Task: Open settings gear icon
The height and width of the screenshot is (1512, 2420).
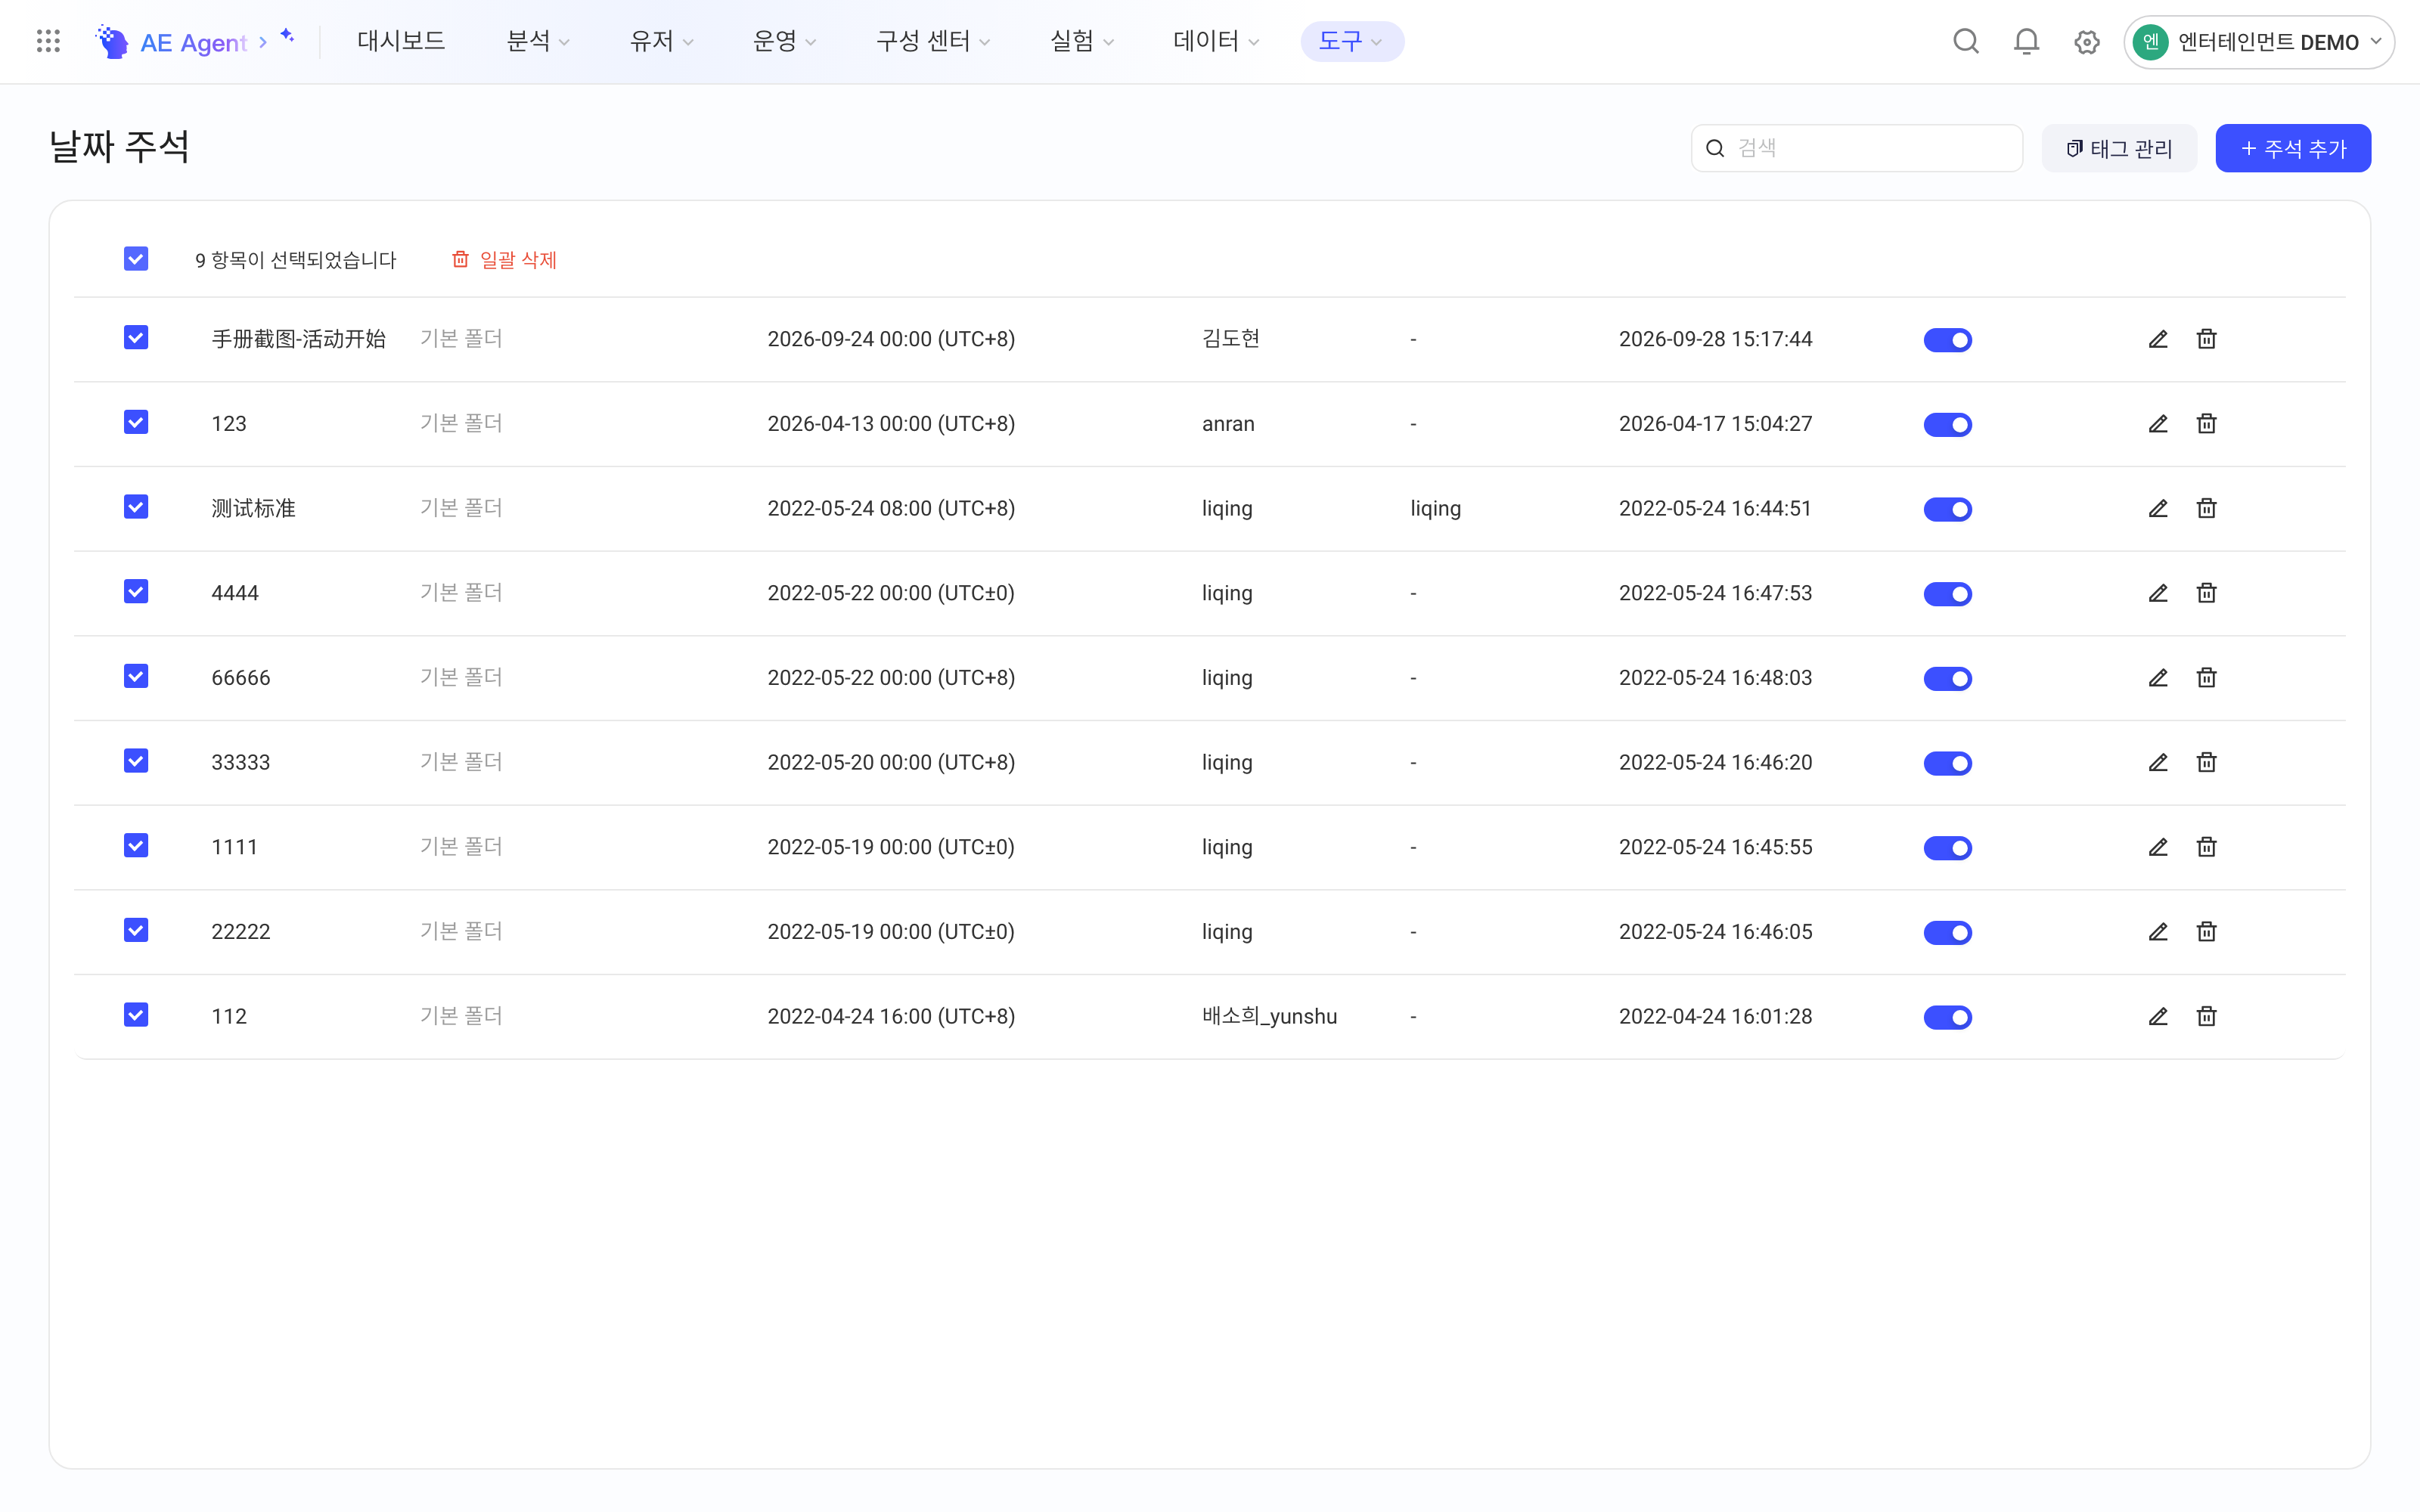Action: point(2087,42)
